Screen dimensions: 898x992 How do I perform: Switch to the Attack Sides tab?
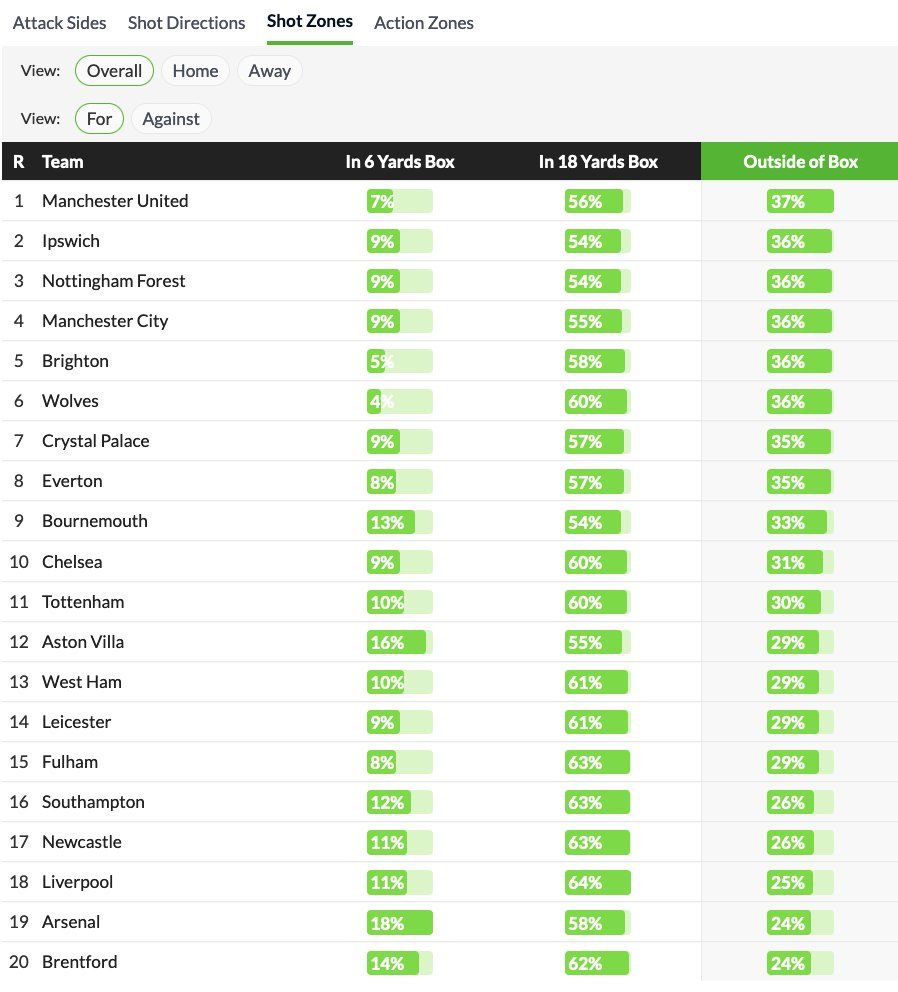tap(59, 23)
